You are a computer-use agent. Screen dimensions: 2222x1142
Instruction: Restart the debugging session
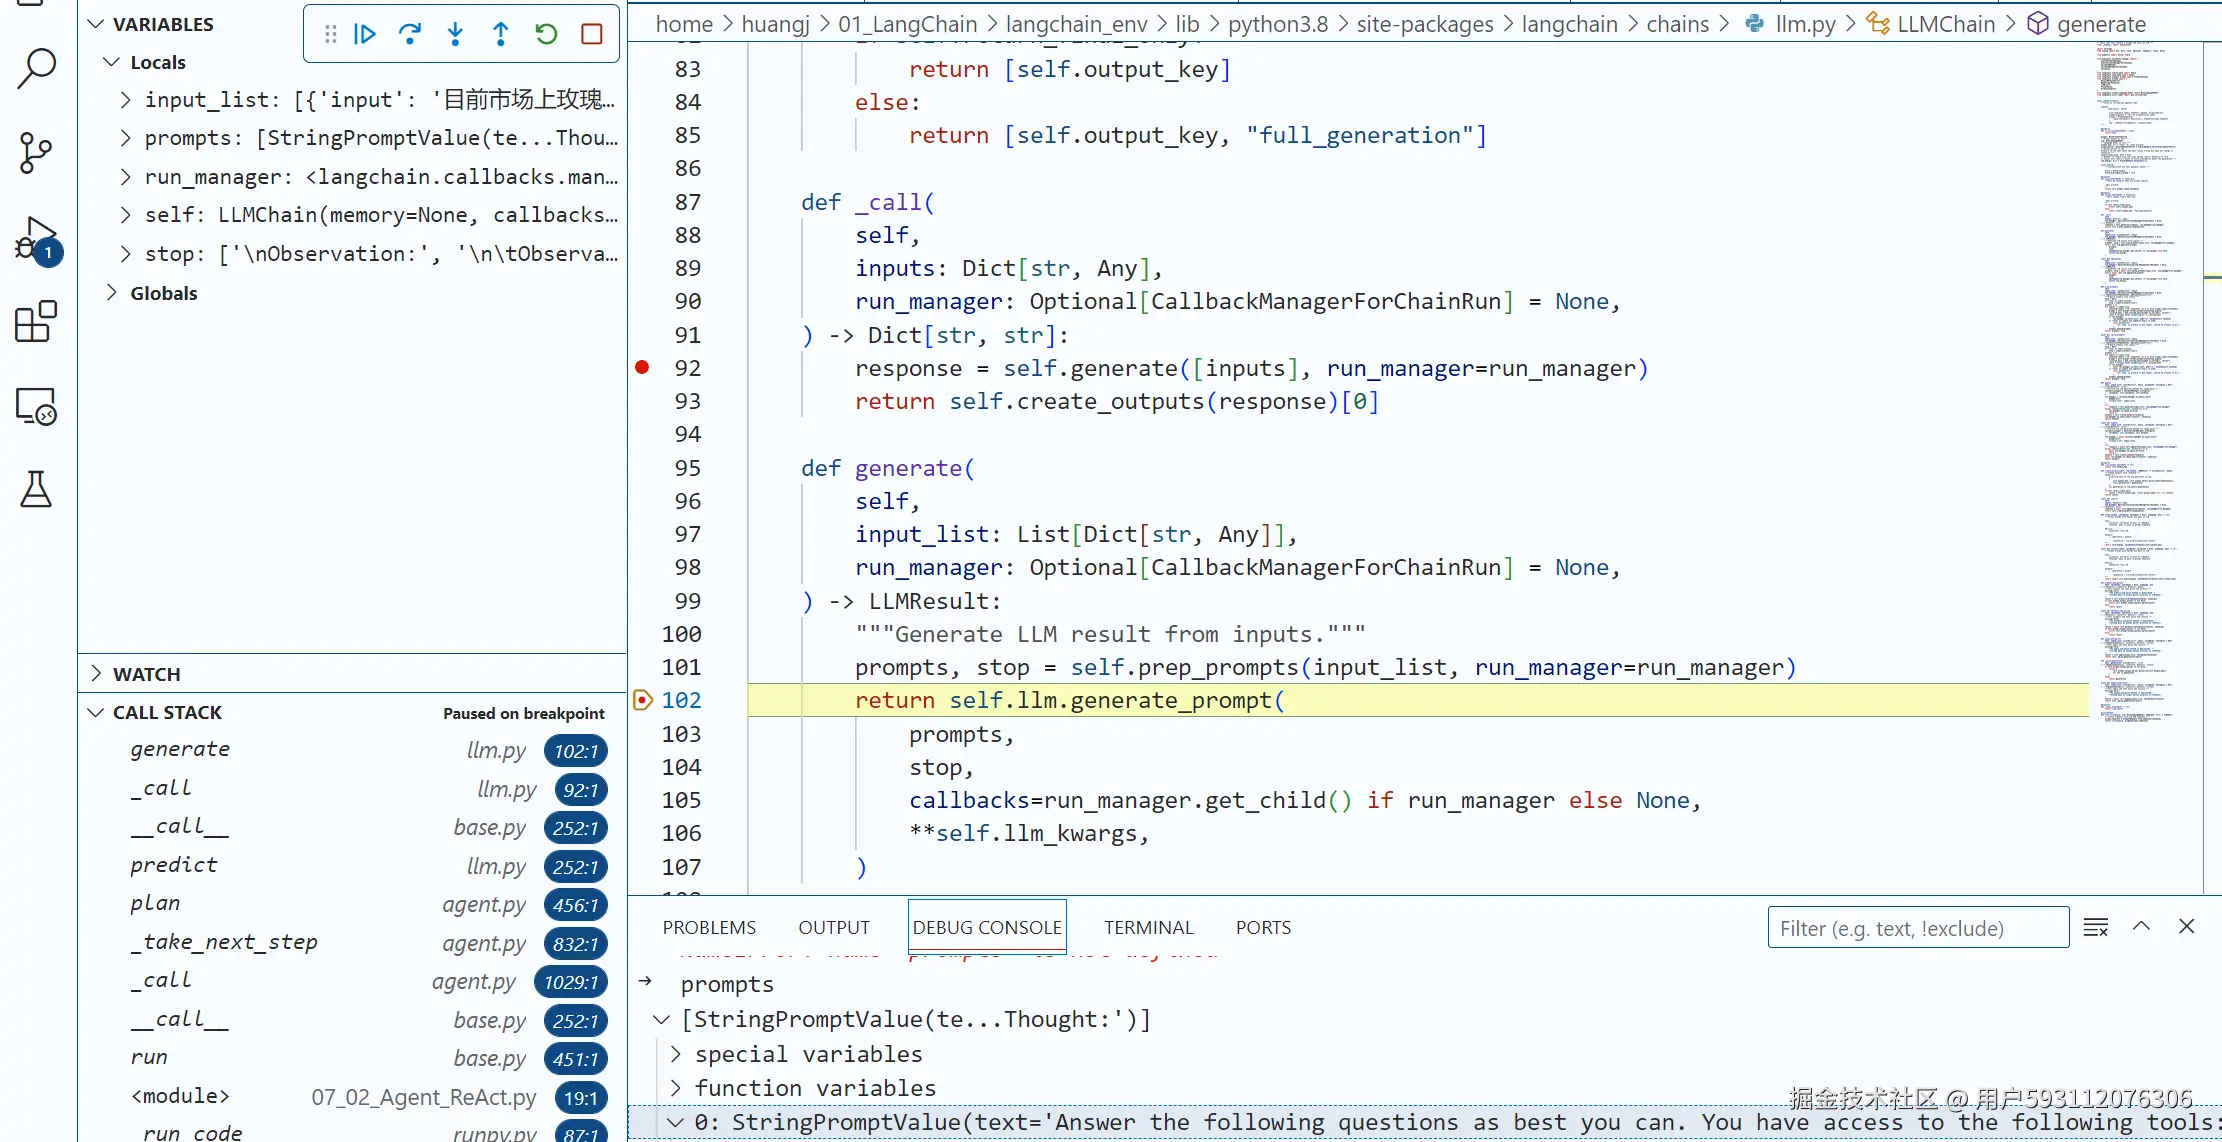tap(546, 34)
